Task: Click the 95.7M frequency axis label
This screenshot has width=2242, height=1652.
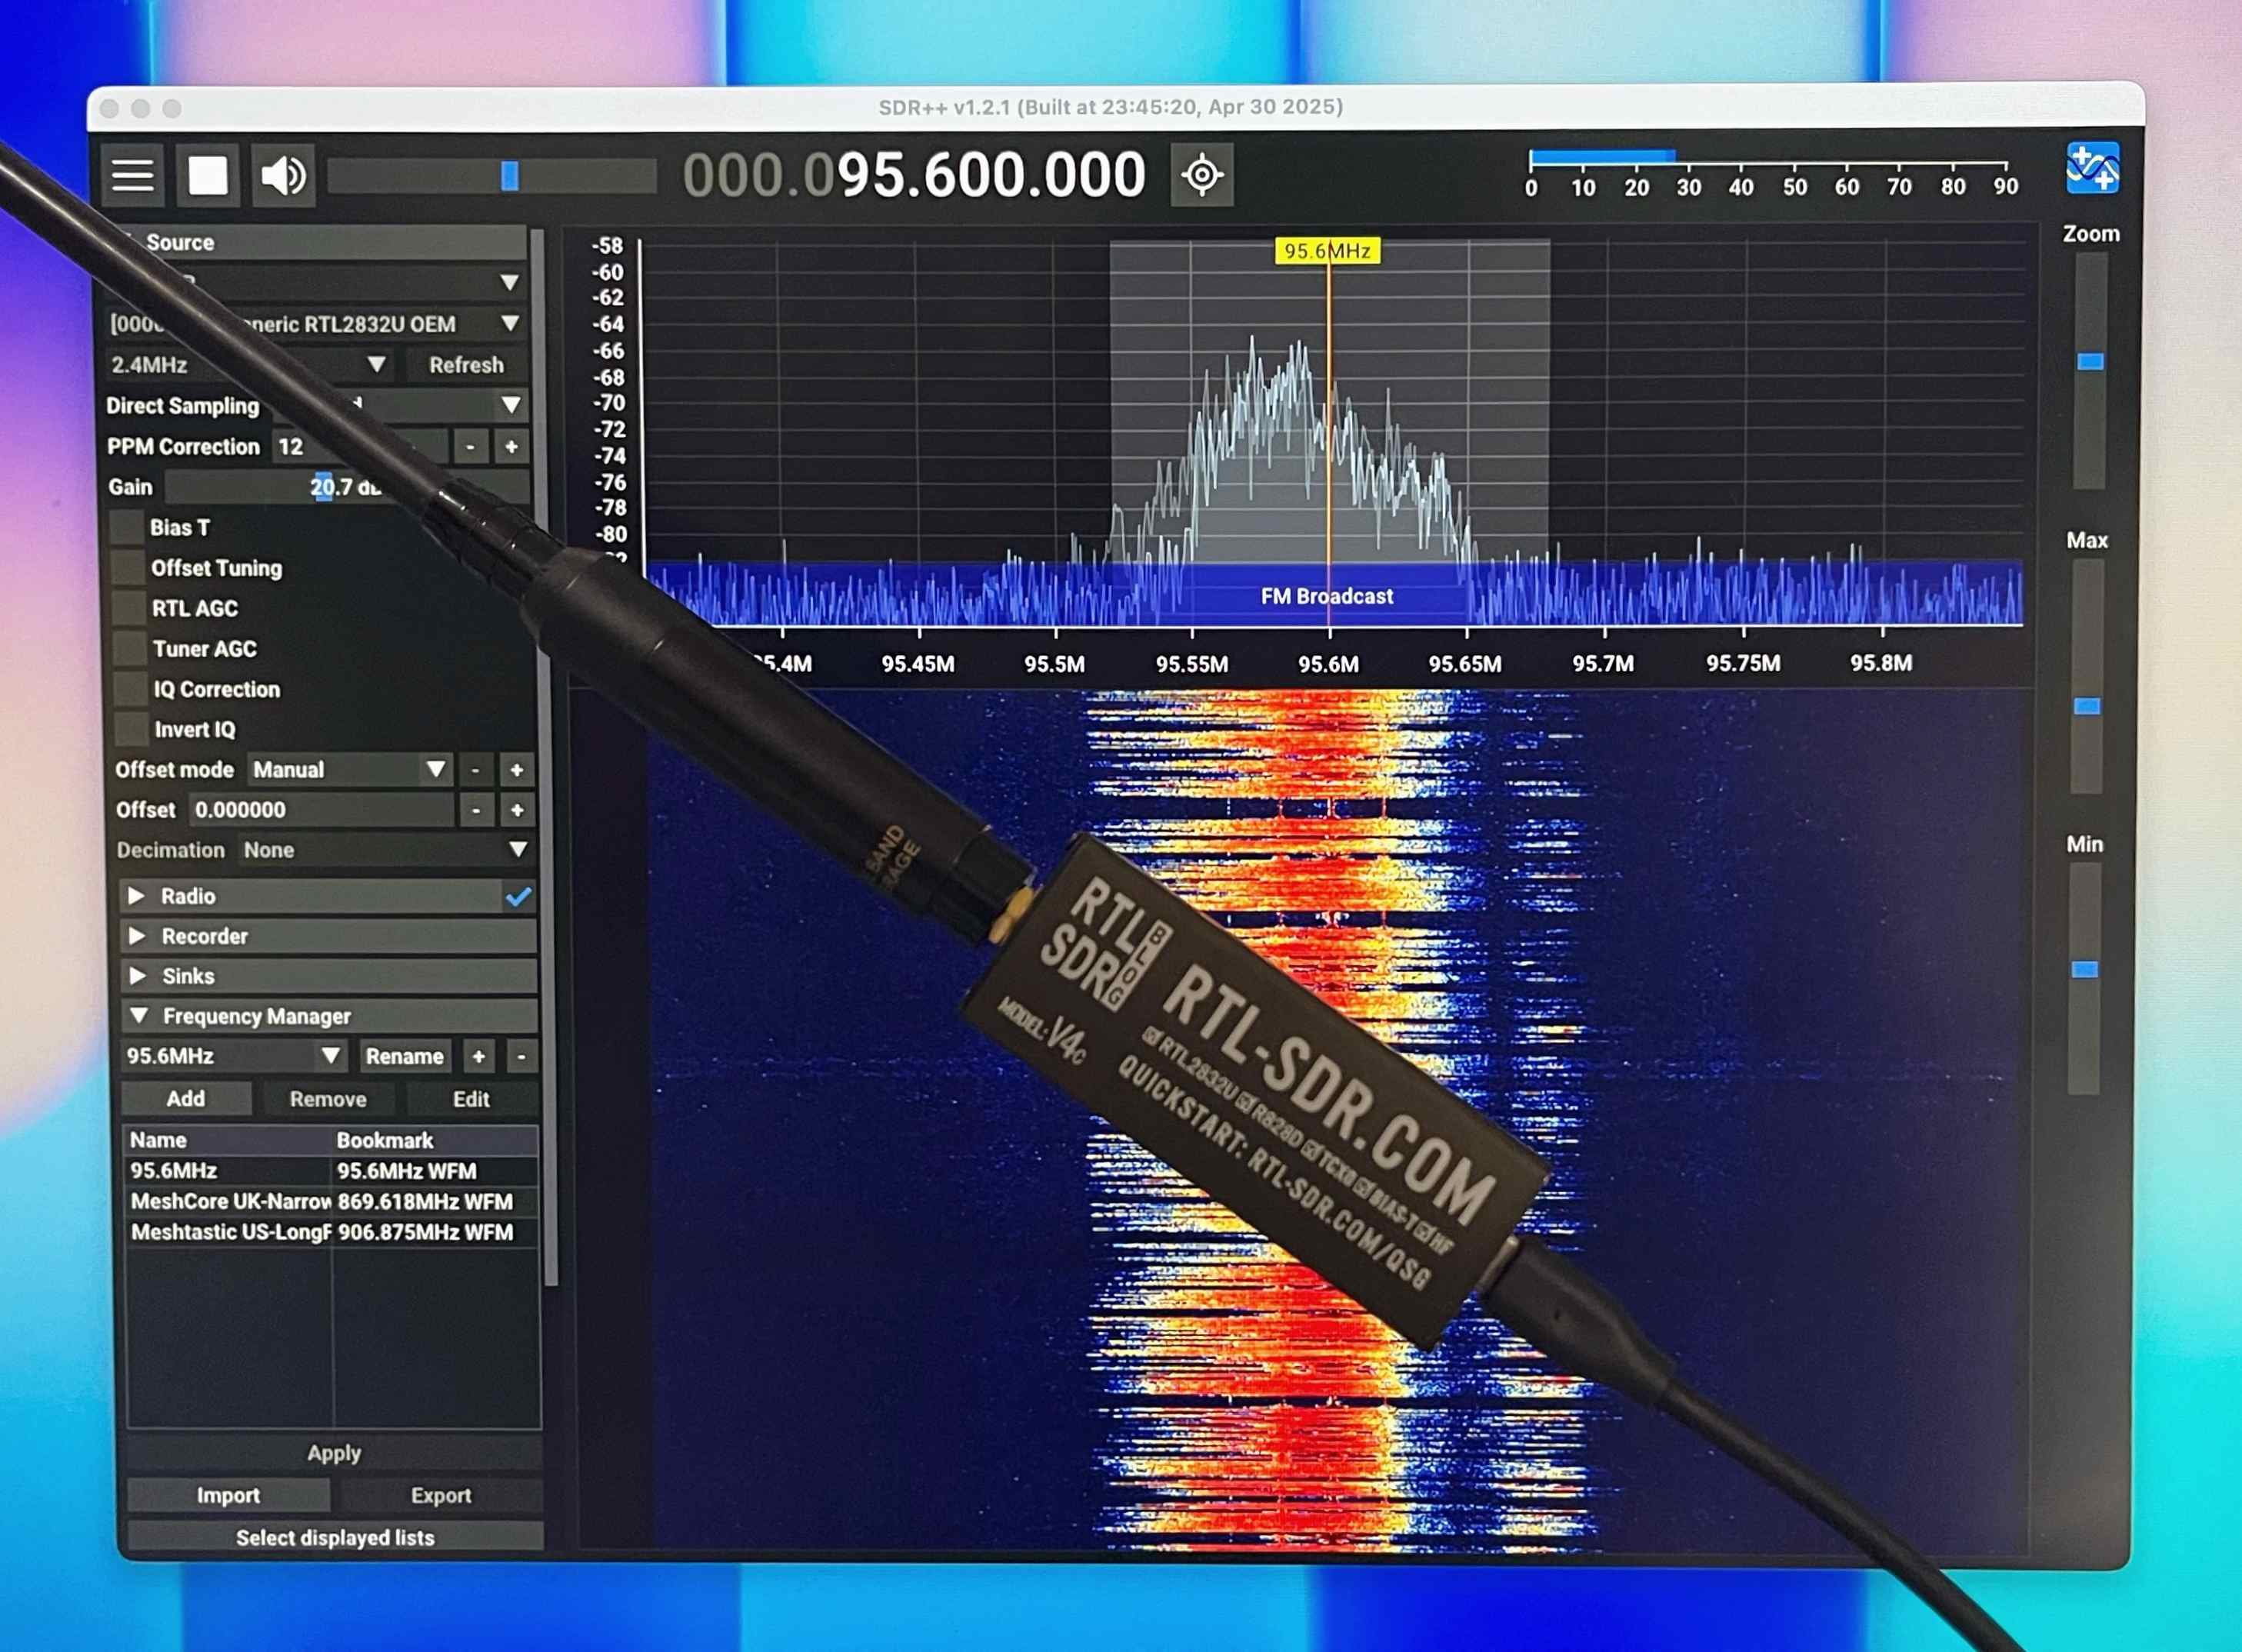Action: click(x=1603, y=663)
